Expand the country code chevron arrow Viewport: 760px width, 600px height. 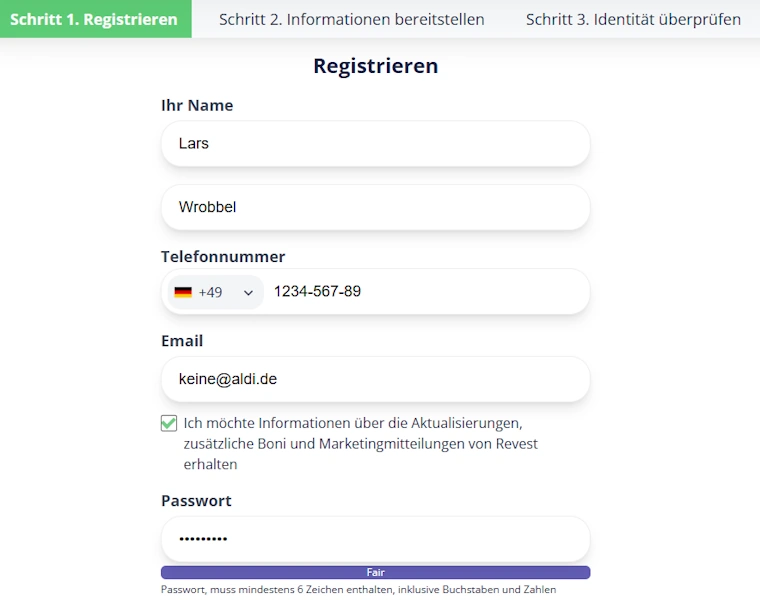click(248, 293)
